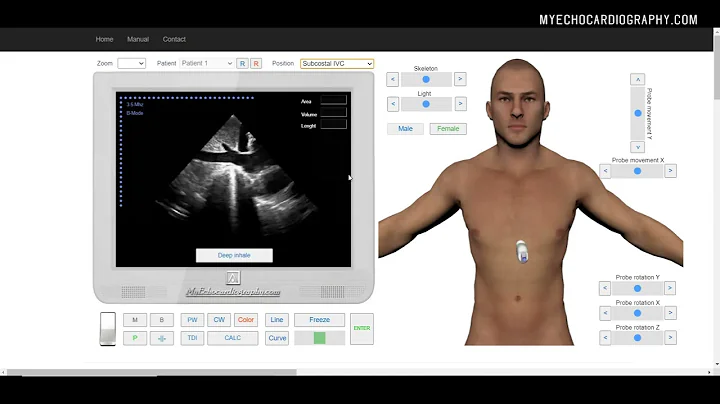Screen dimensions: 720x404
Task: Click the horizontal page scrollbar
Action: [152, 372]
